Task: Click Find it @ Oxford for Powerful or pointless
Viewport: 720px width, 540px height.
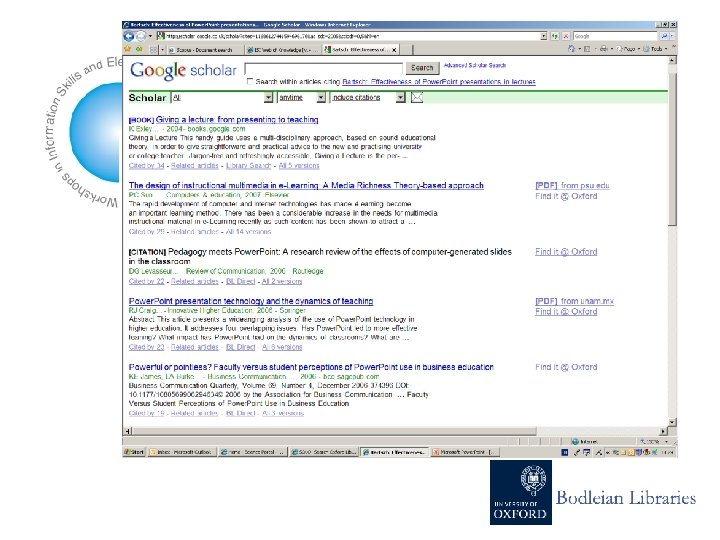Action: [x=566, y=367]
